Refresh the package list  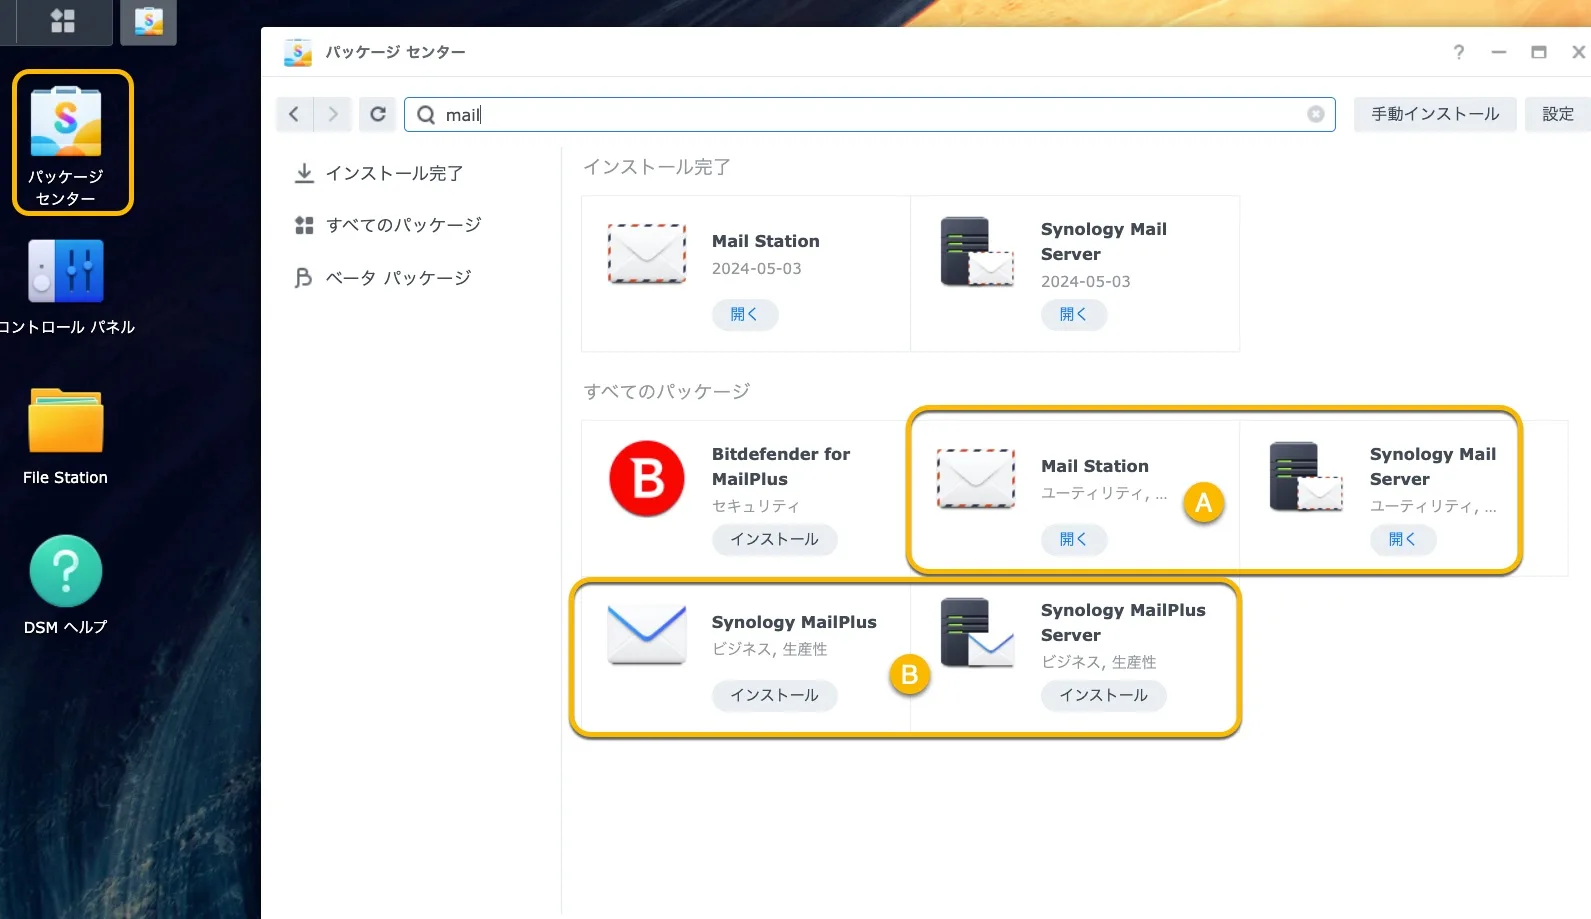pyautogui.click(x=378, y=114)
